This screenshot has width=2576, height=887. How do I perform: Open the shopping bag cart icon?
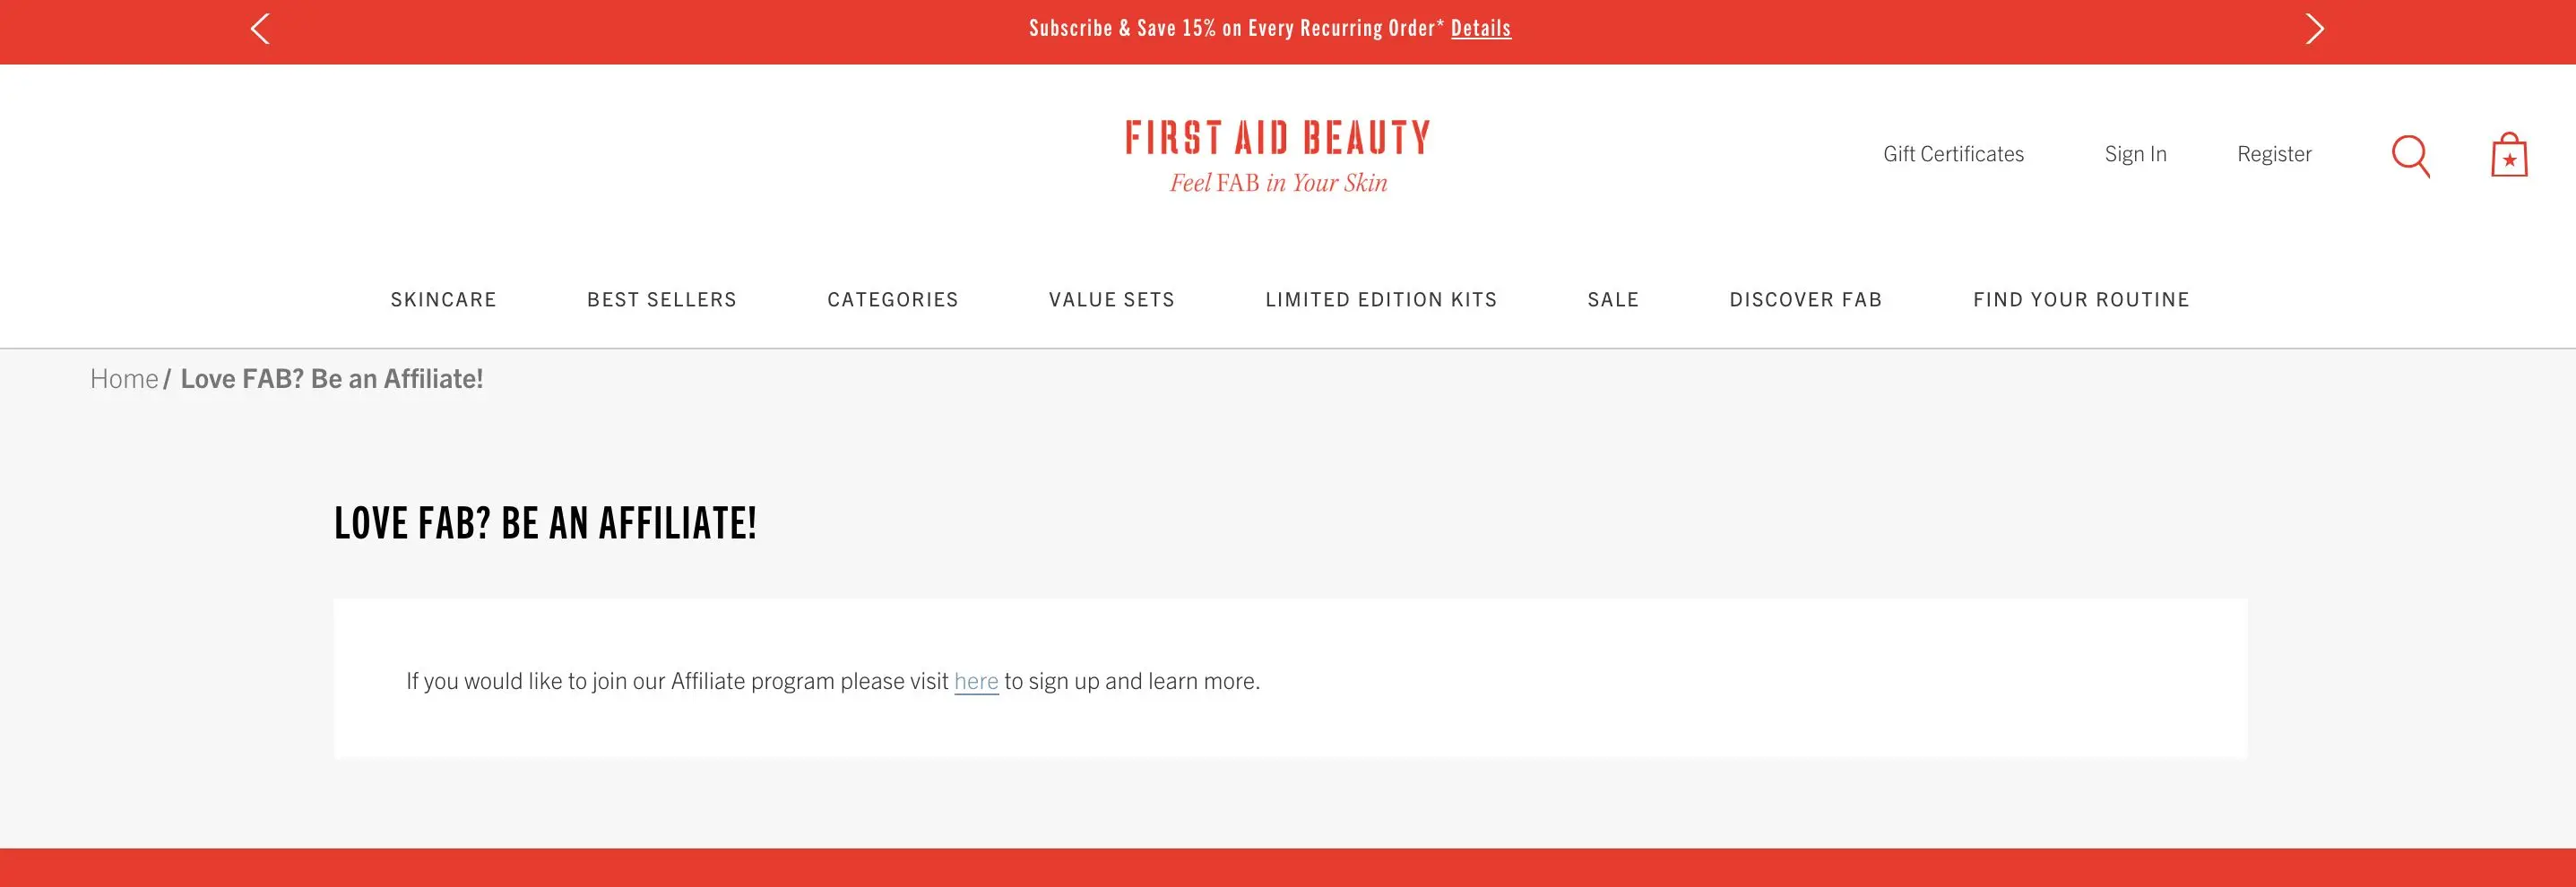(x=2508, y=156)
